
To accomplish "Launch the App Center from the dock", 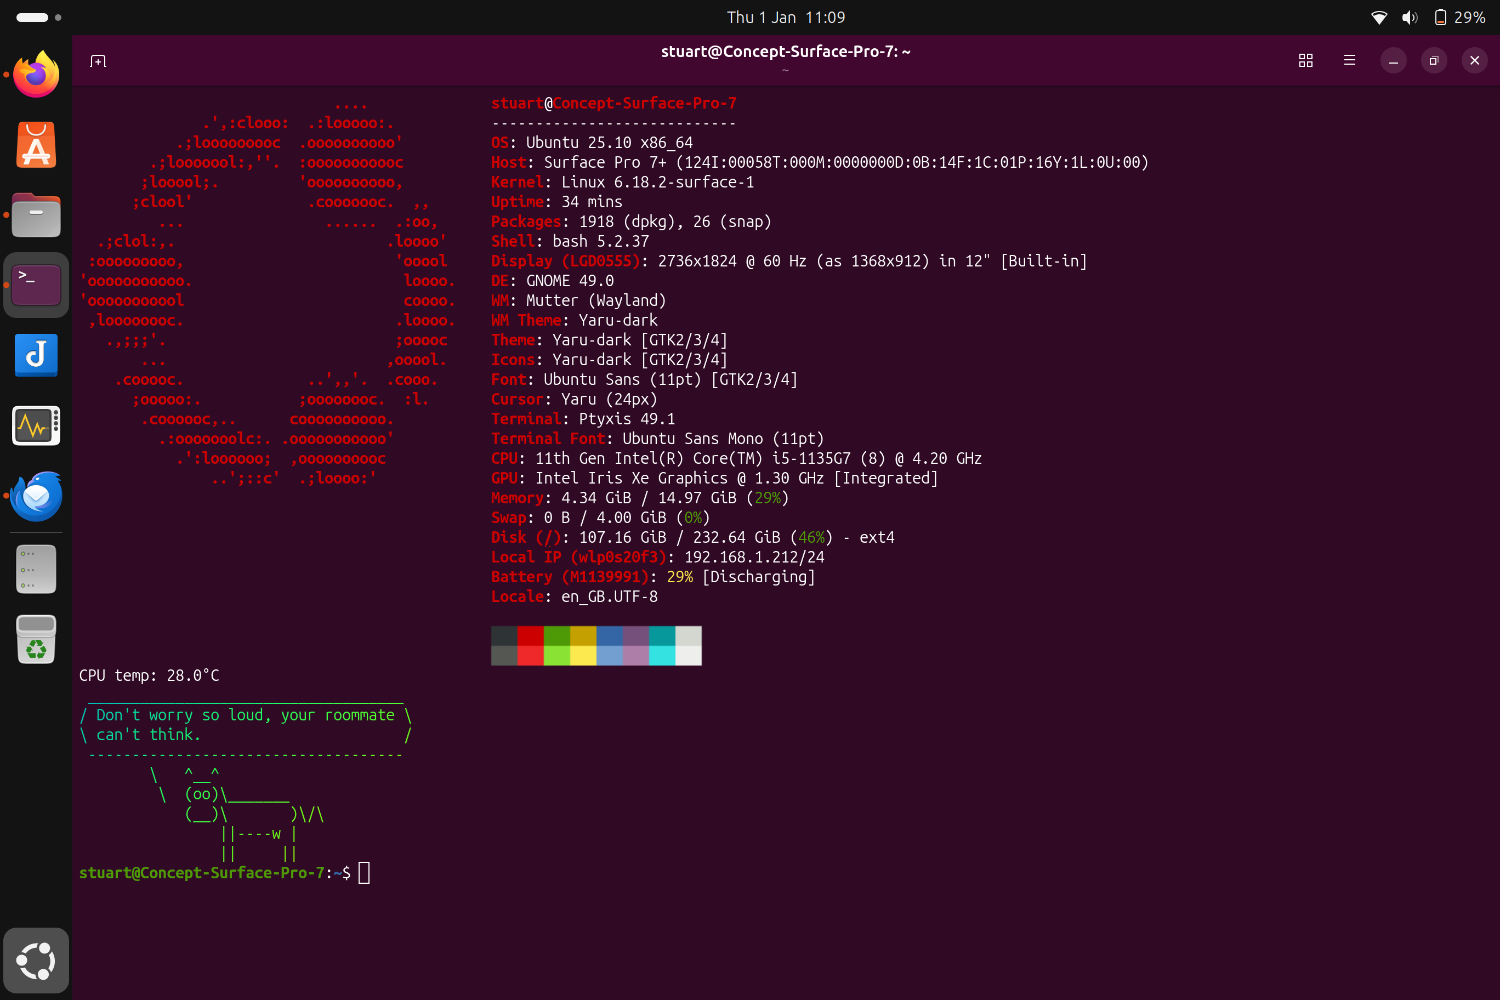I will pyautogui.click(x=36, y=144).
